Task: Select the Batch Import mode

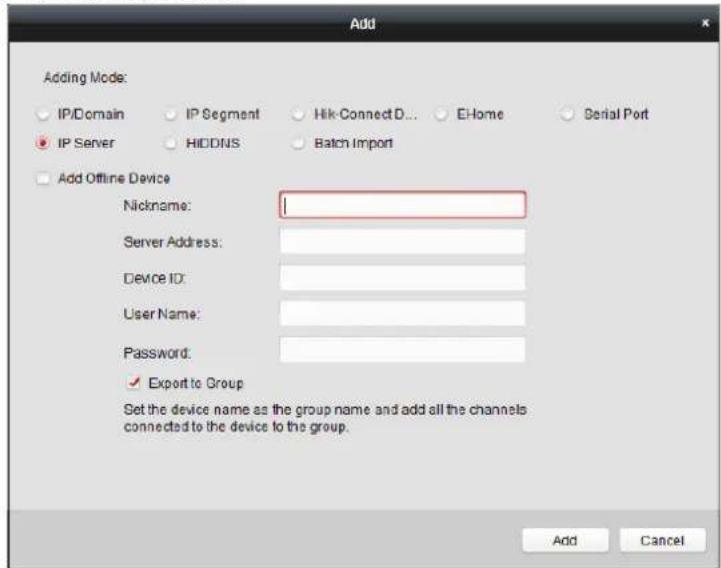Action: tap(298, 143)
